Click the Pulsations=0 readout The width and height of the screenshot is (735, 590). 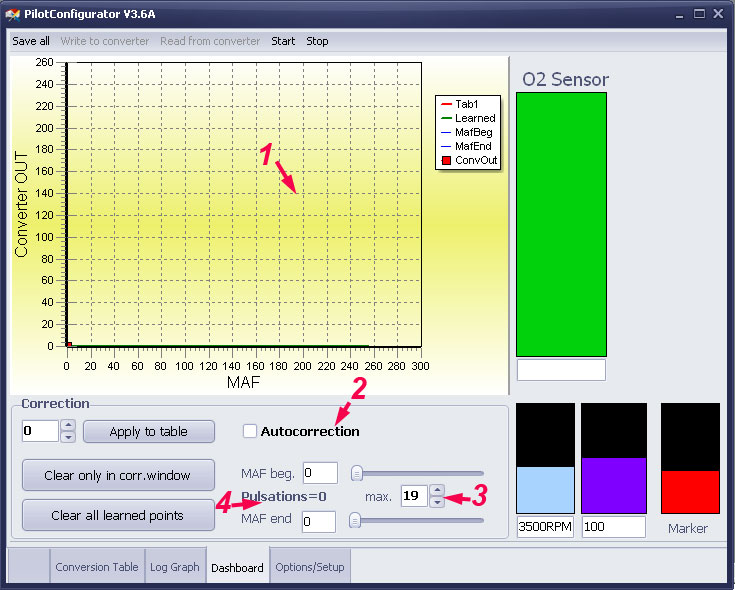pos(284,496)
